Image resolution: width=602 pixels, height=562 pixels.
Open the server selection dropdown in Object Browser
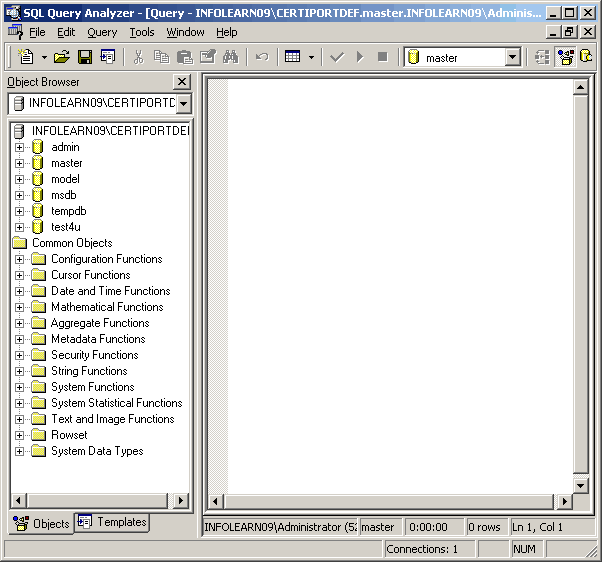coord(184,103)
